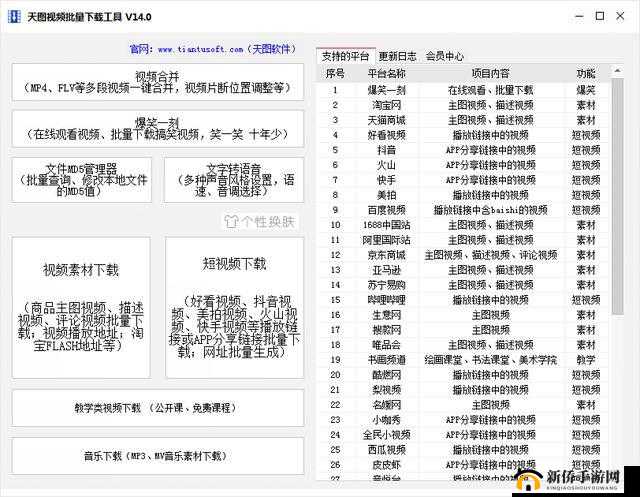
Task: Open the 视频素材下载 module
Action: (x=81, y=308)
